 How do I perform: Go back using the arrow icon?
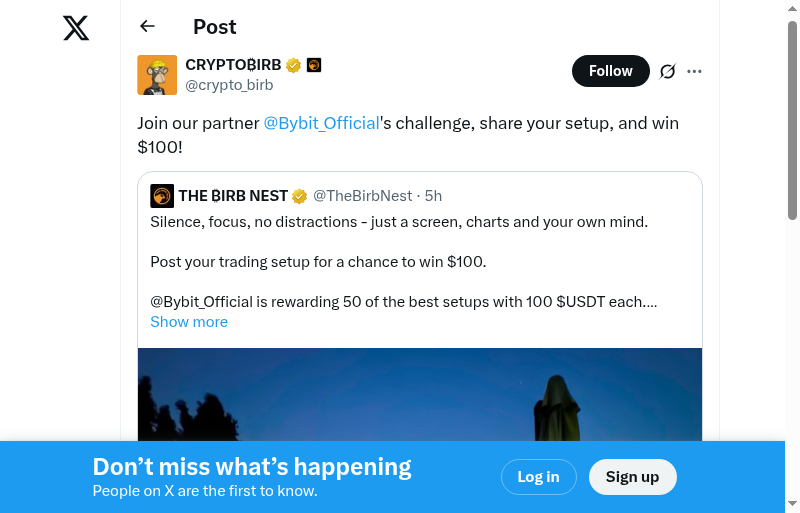coord(148,27)
